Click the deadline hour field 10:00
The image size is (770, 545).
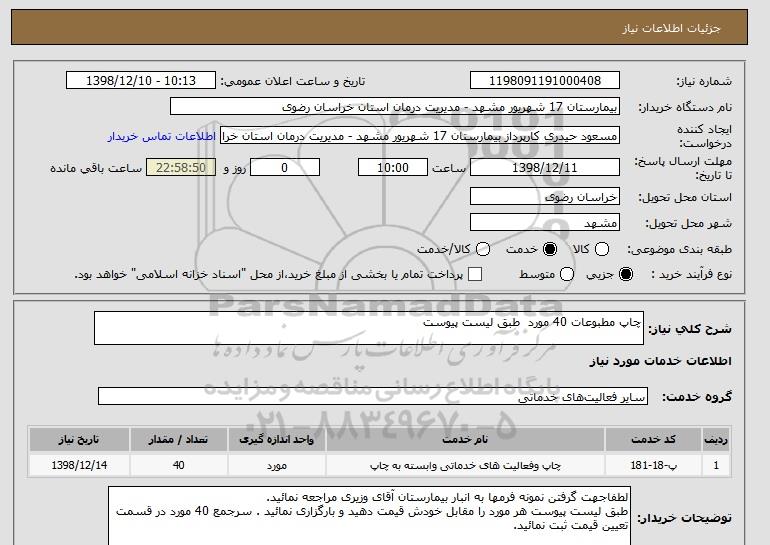point(393,167)
